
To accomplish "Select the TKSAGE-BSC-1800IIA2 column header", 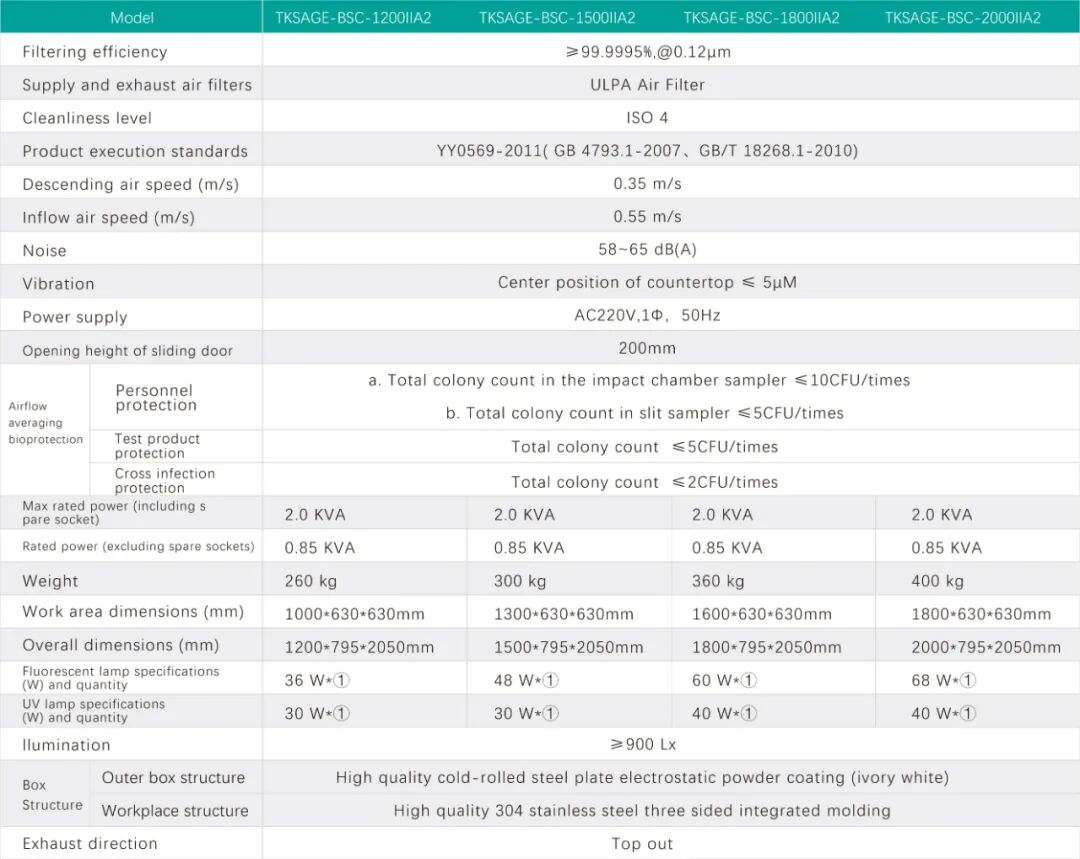I will (761, 18).
